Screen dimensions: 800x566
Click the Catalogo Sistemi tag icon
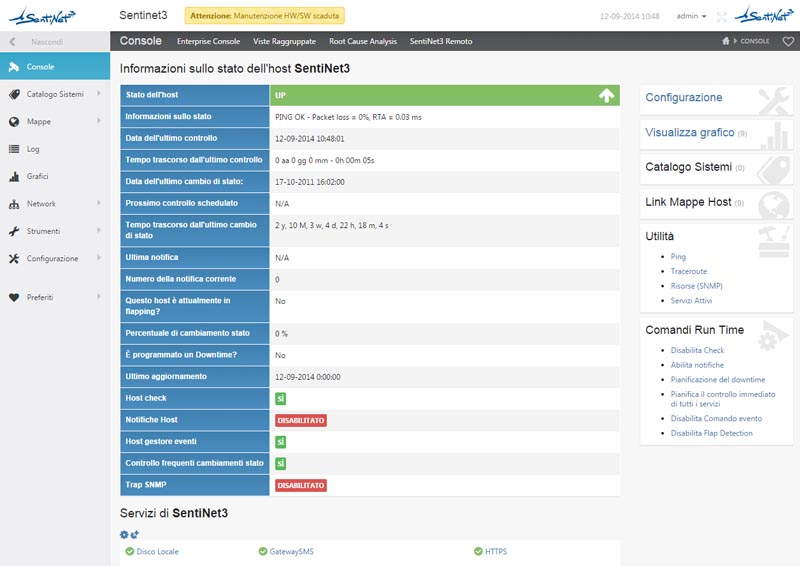[x=14, y=94]
